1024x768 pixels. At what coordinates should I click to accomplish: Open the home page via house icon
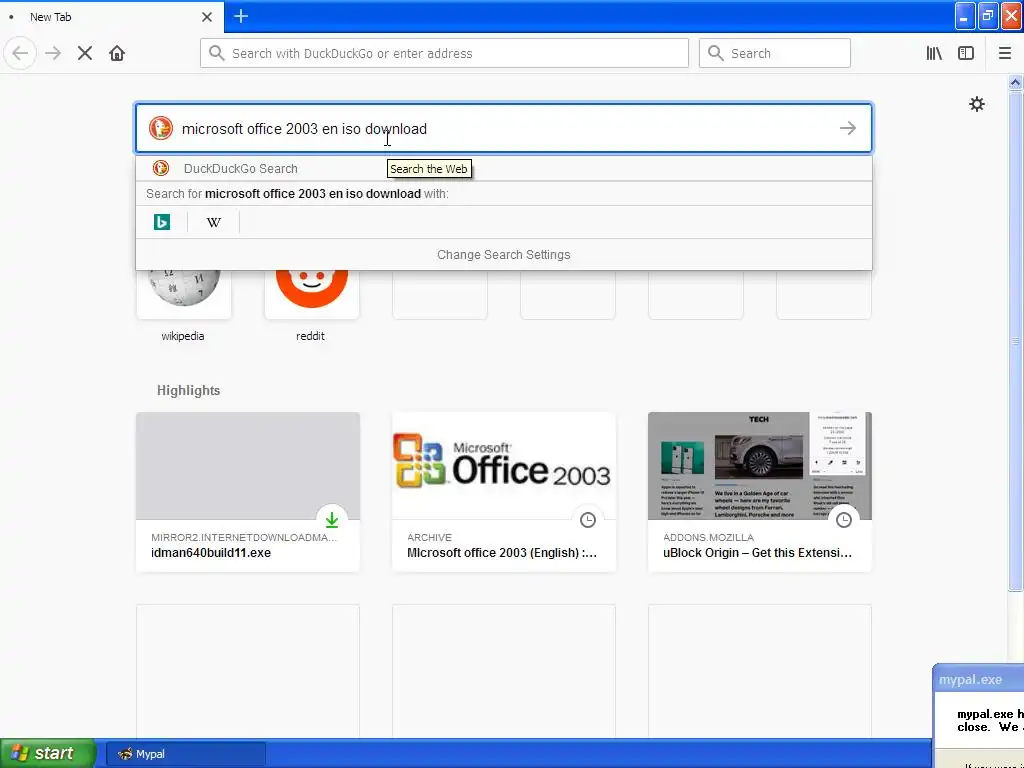click(117, 53)
